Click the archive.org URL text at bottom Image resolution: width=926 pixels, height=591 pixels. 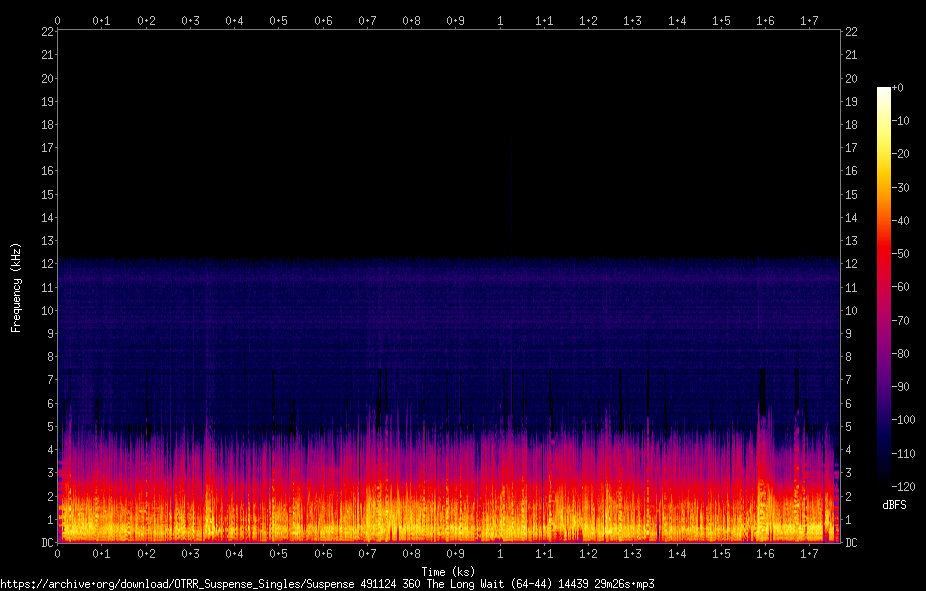point(327,584)
